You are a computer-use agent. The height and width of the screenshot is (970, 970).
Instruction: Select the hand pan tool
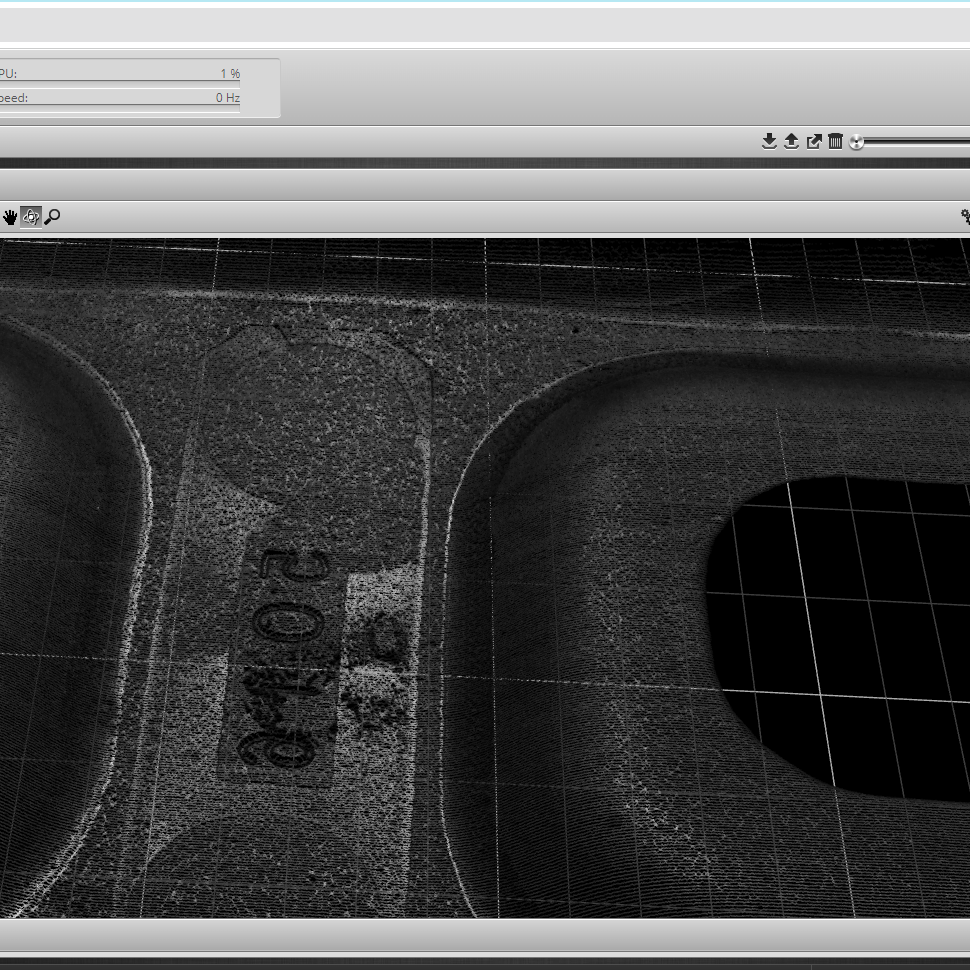10,217
